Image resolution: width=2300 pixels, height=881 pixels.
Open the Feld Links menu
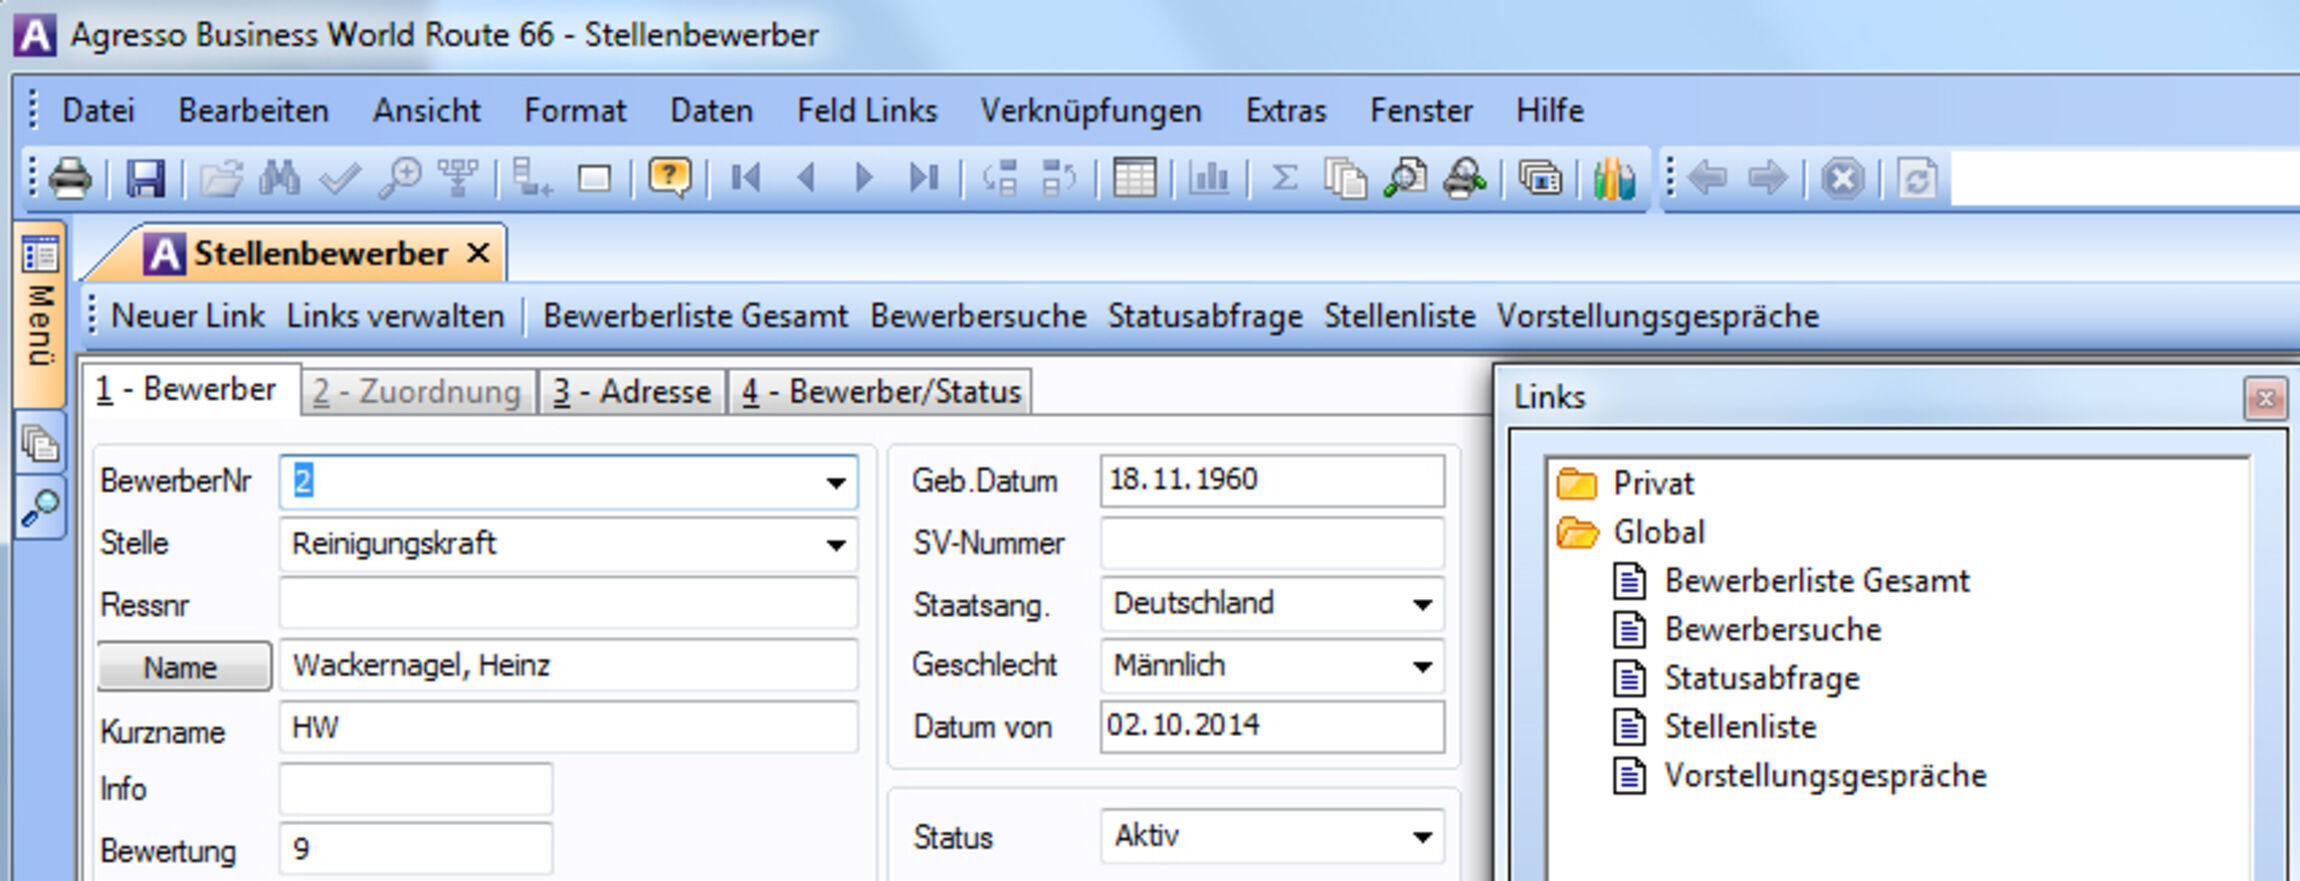click(x=867, y=110)
